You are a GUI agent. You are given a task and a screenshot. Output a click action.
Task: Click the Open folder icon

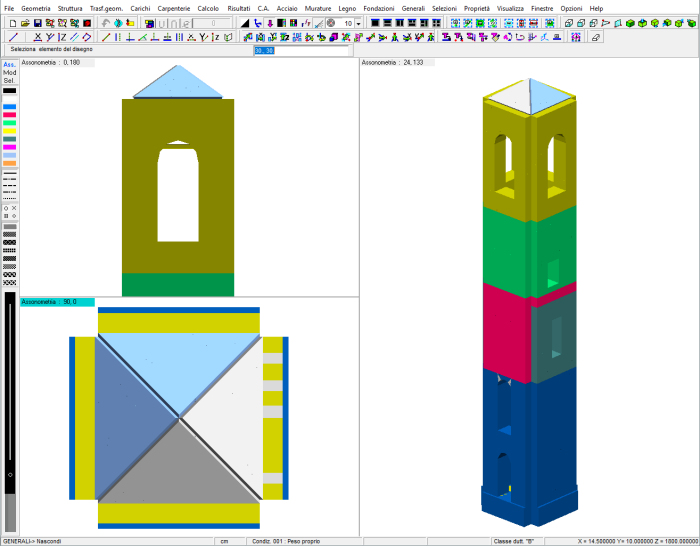tap(24, 23)
